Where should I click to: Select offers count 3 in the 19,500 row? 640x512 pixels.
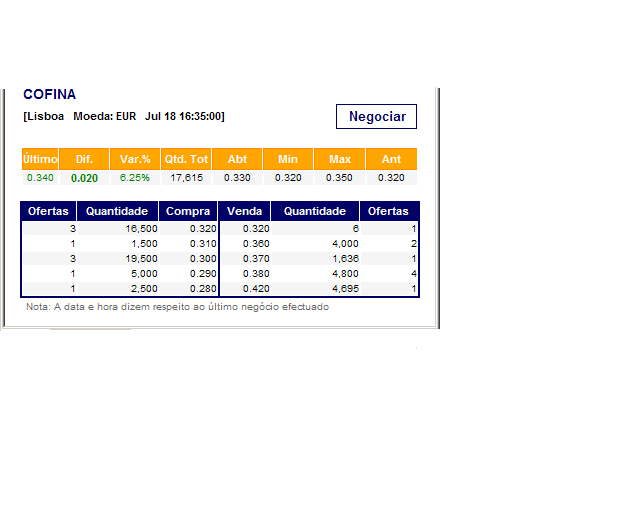coord(73,259)
